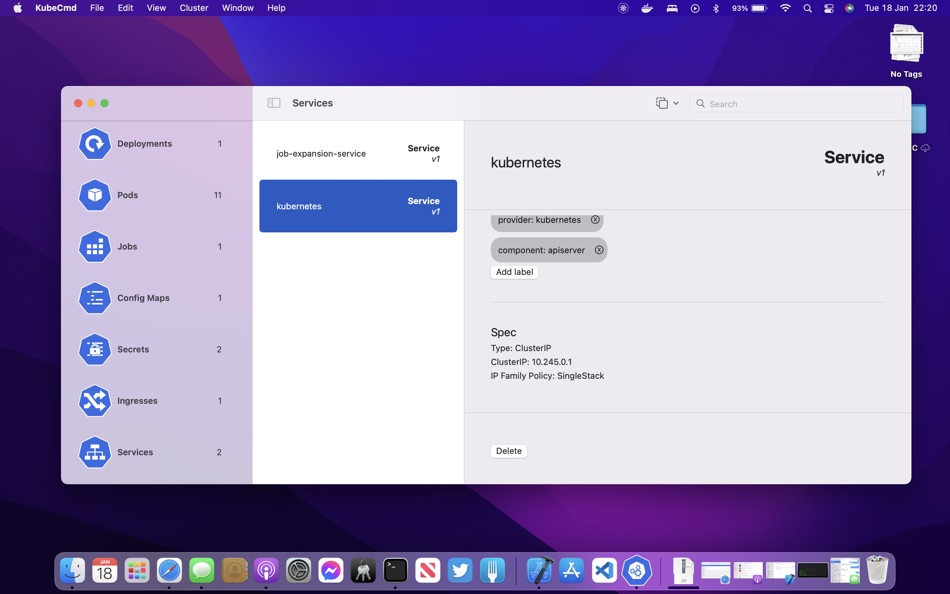Click the Bluetooth menu bar icon
The width and height of the screenshot is (950, 594).
tap(716, 8)
